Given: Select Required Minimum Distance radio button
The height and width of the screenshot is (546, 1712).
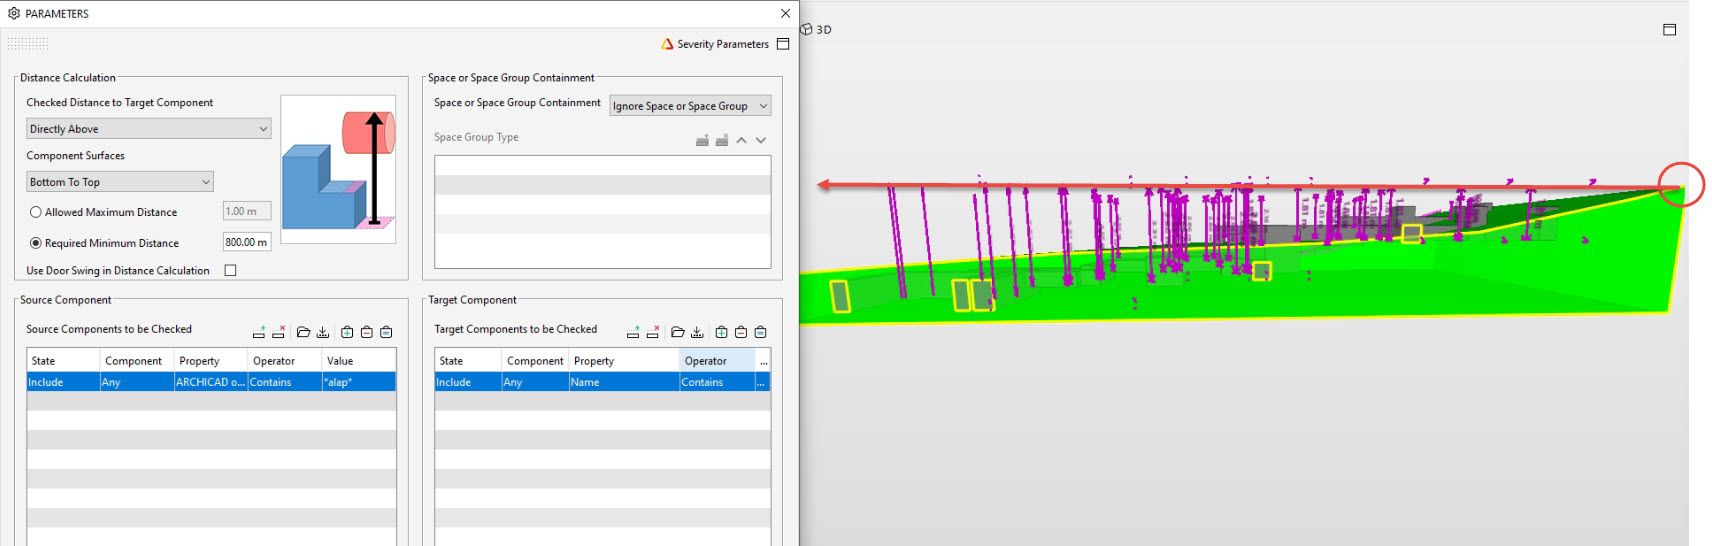Looking at the screenshot, I should tap(36, 243).
